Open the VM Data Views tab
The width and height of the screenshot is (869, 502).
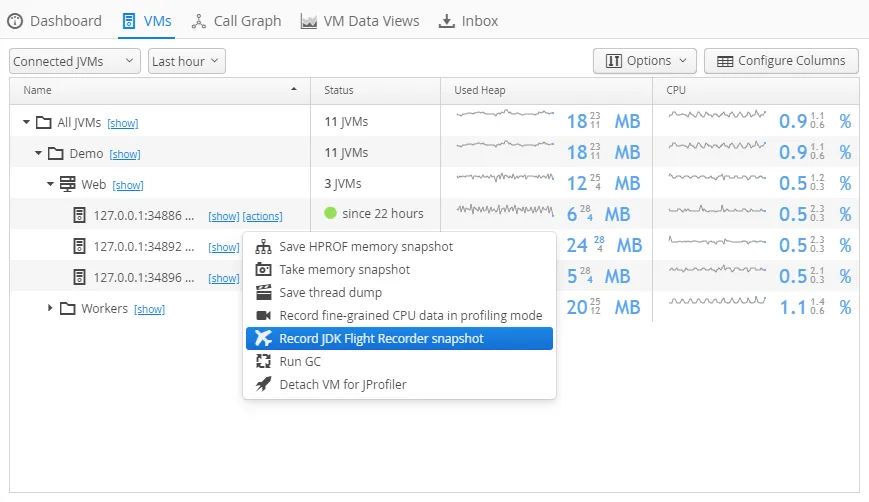[360, 21]
